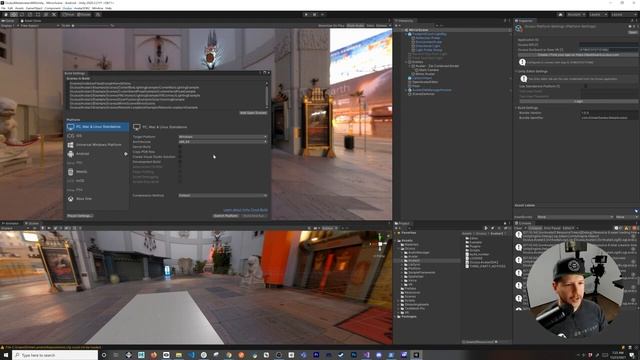The image size is (640, 360).
Task: Open the Layers dropdown
Action: click(x=597, y=14)
